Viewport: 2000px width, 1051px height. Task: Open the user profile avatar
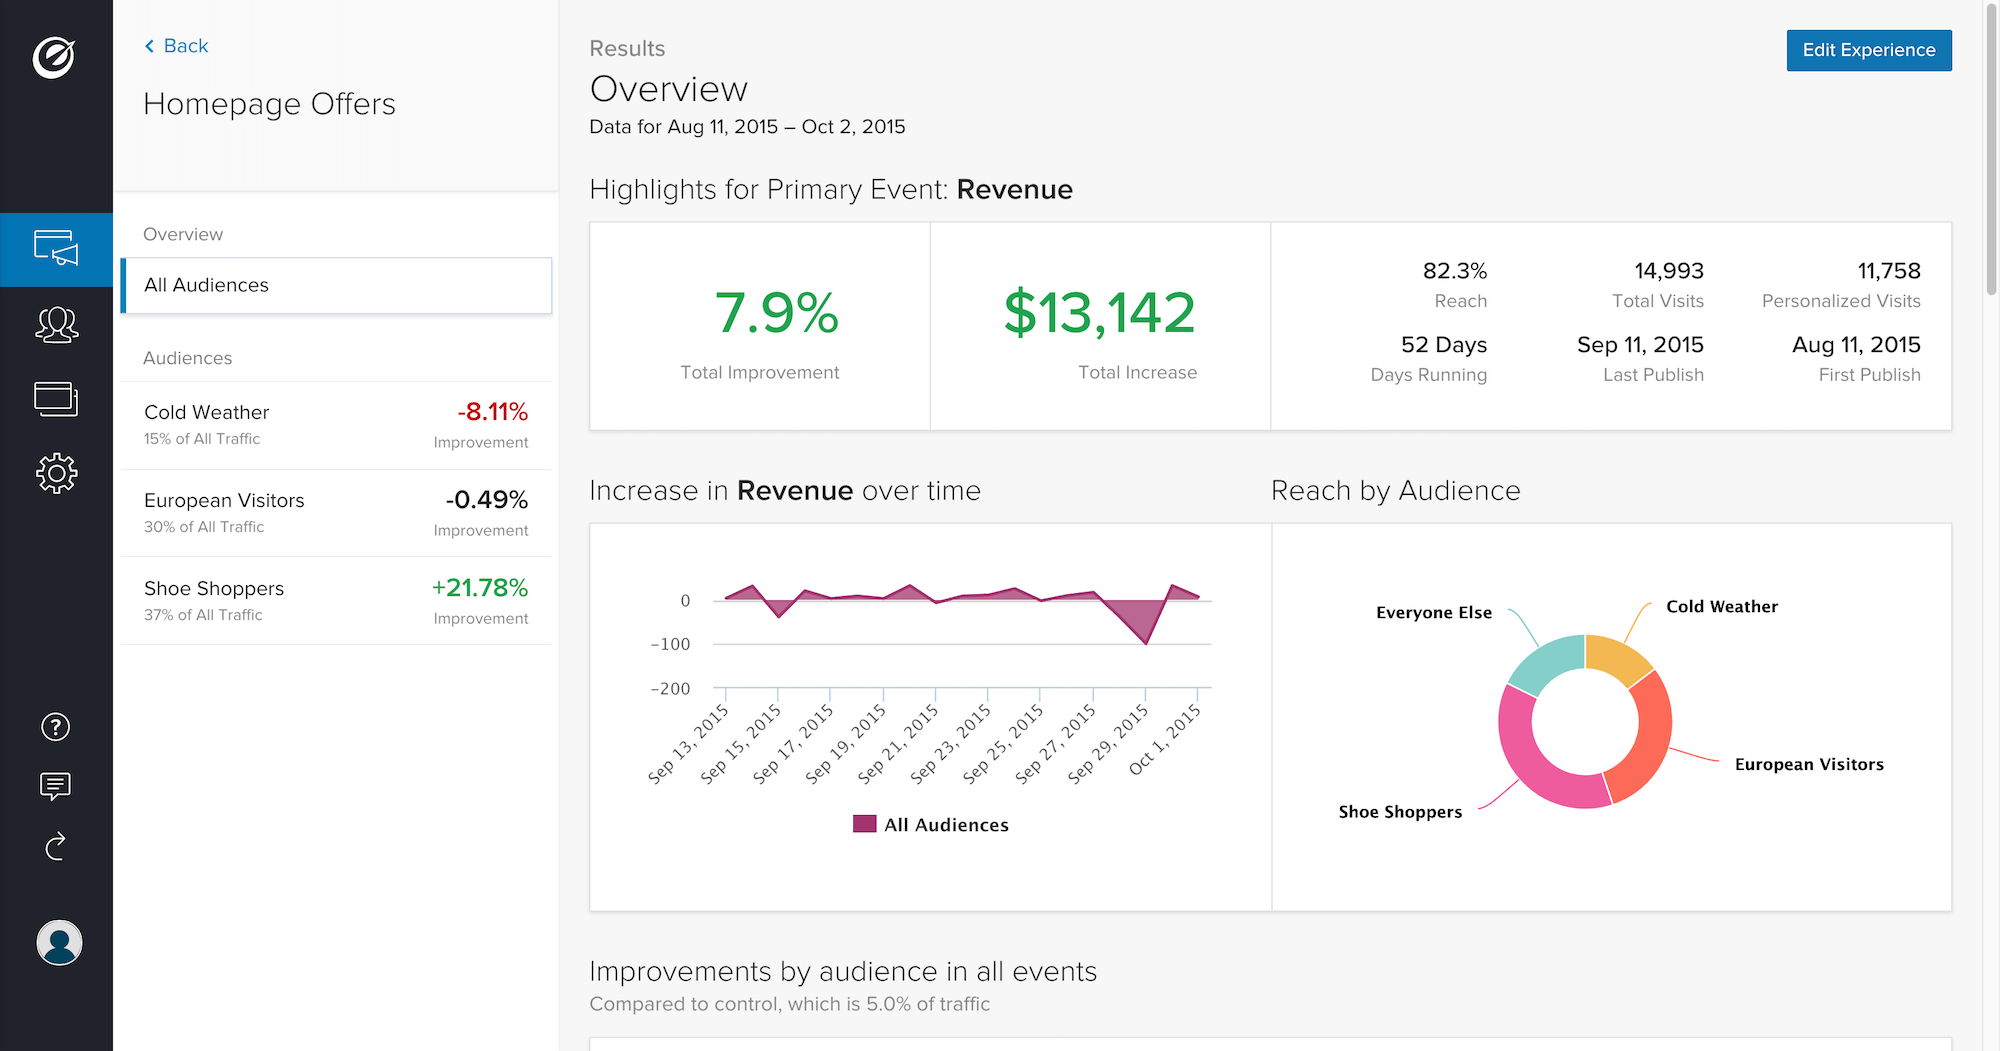[59, 943]
